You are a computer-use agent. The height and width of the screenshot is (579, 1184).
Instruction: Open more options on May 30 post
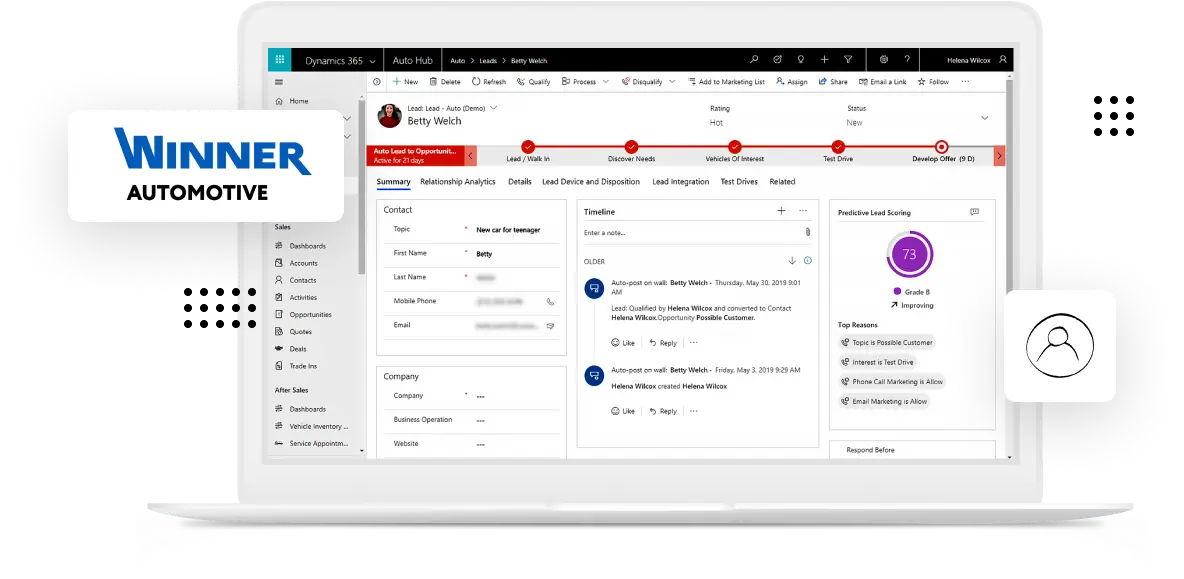click(693, 343)
